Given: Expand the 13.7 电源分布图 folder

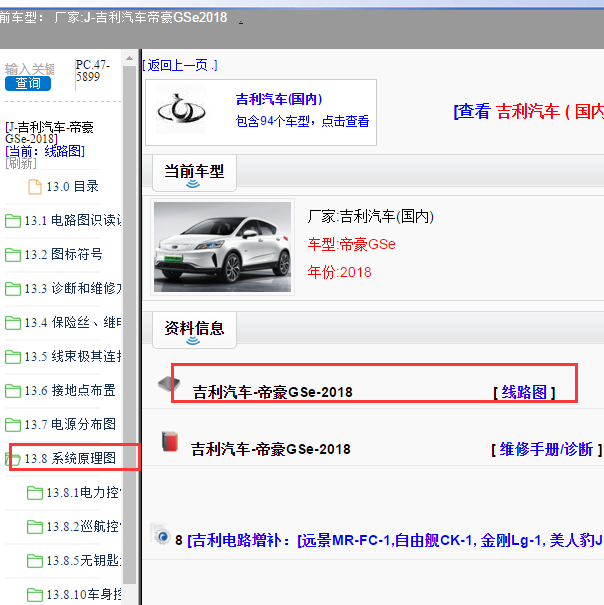Looking at the screenshot, I should (x=70, y=424).
